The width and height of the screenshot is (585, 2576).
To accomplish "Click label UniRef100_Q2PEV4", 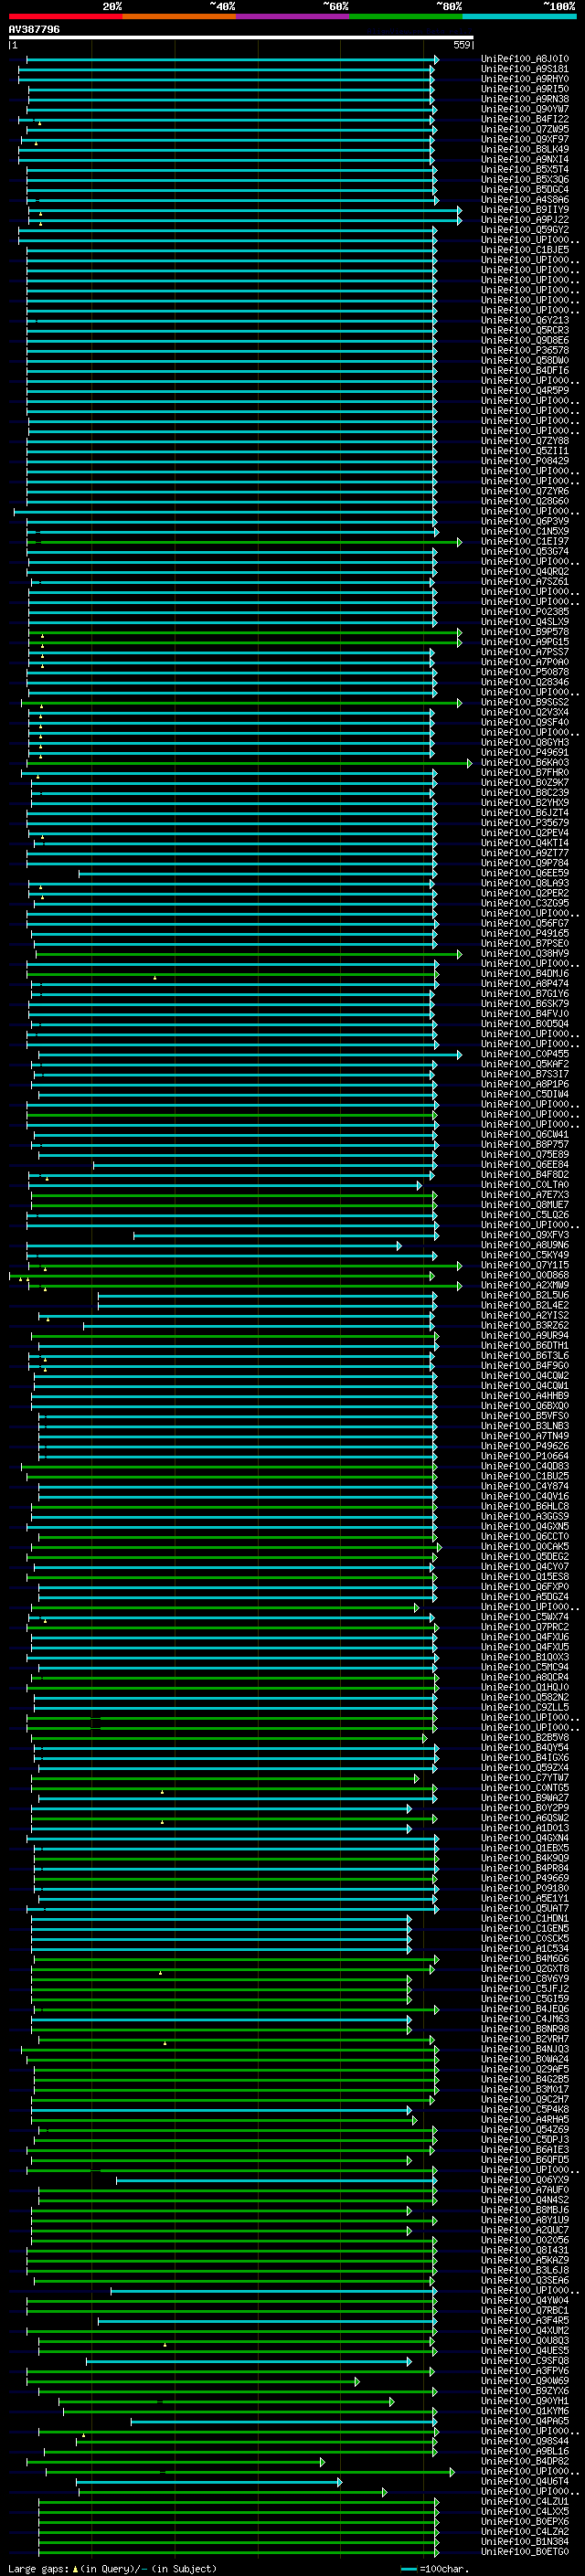I will tap(525, 832).
